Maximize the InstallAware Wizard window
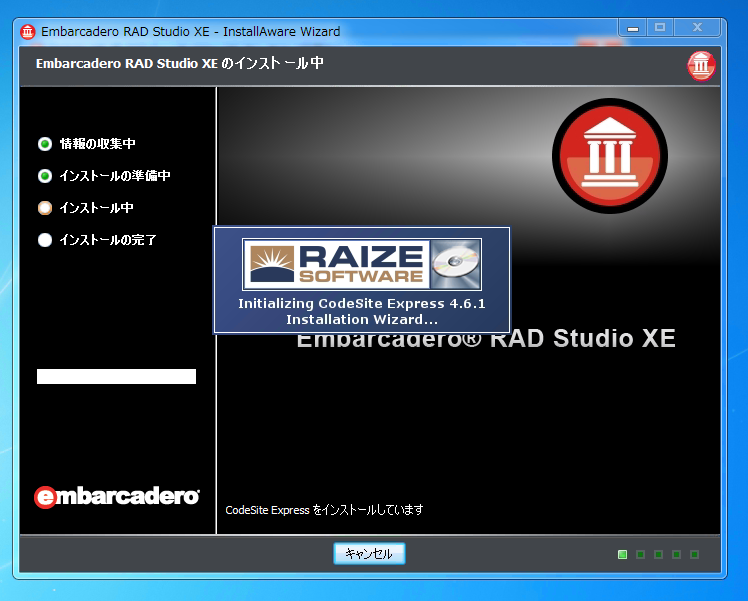 [x=660, y=28]
